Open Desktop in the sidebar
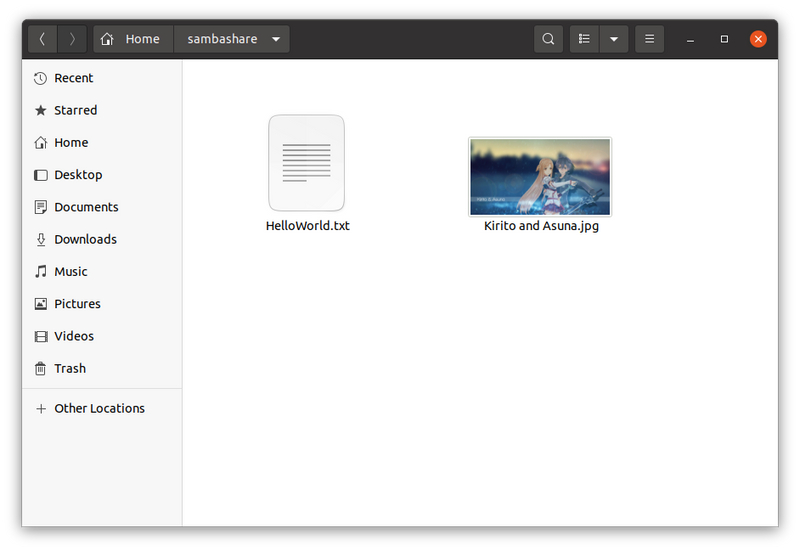The image size is (800, 551). (x=102, y=175)
